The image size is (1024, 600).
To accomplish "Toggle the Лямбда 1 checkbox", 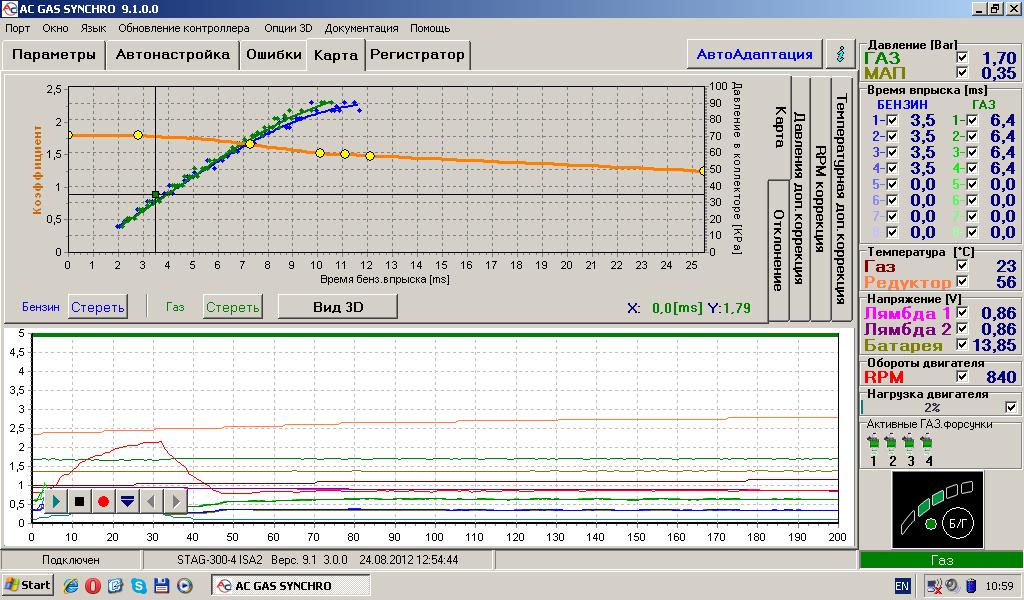I will pos(962,313).
